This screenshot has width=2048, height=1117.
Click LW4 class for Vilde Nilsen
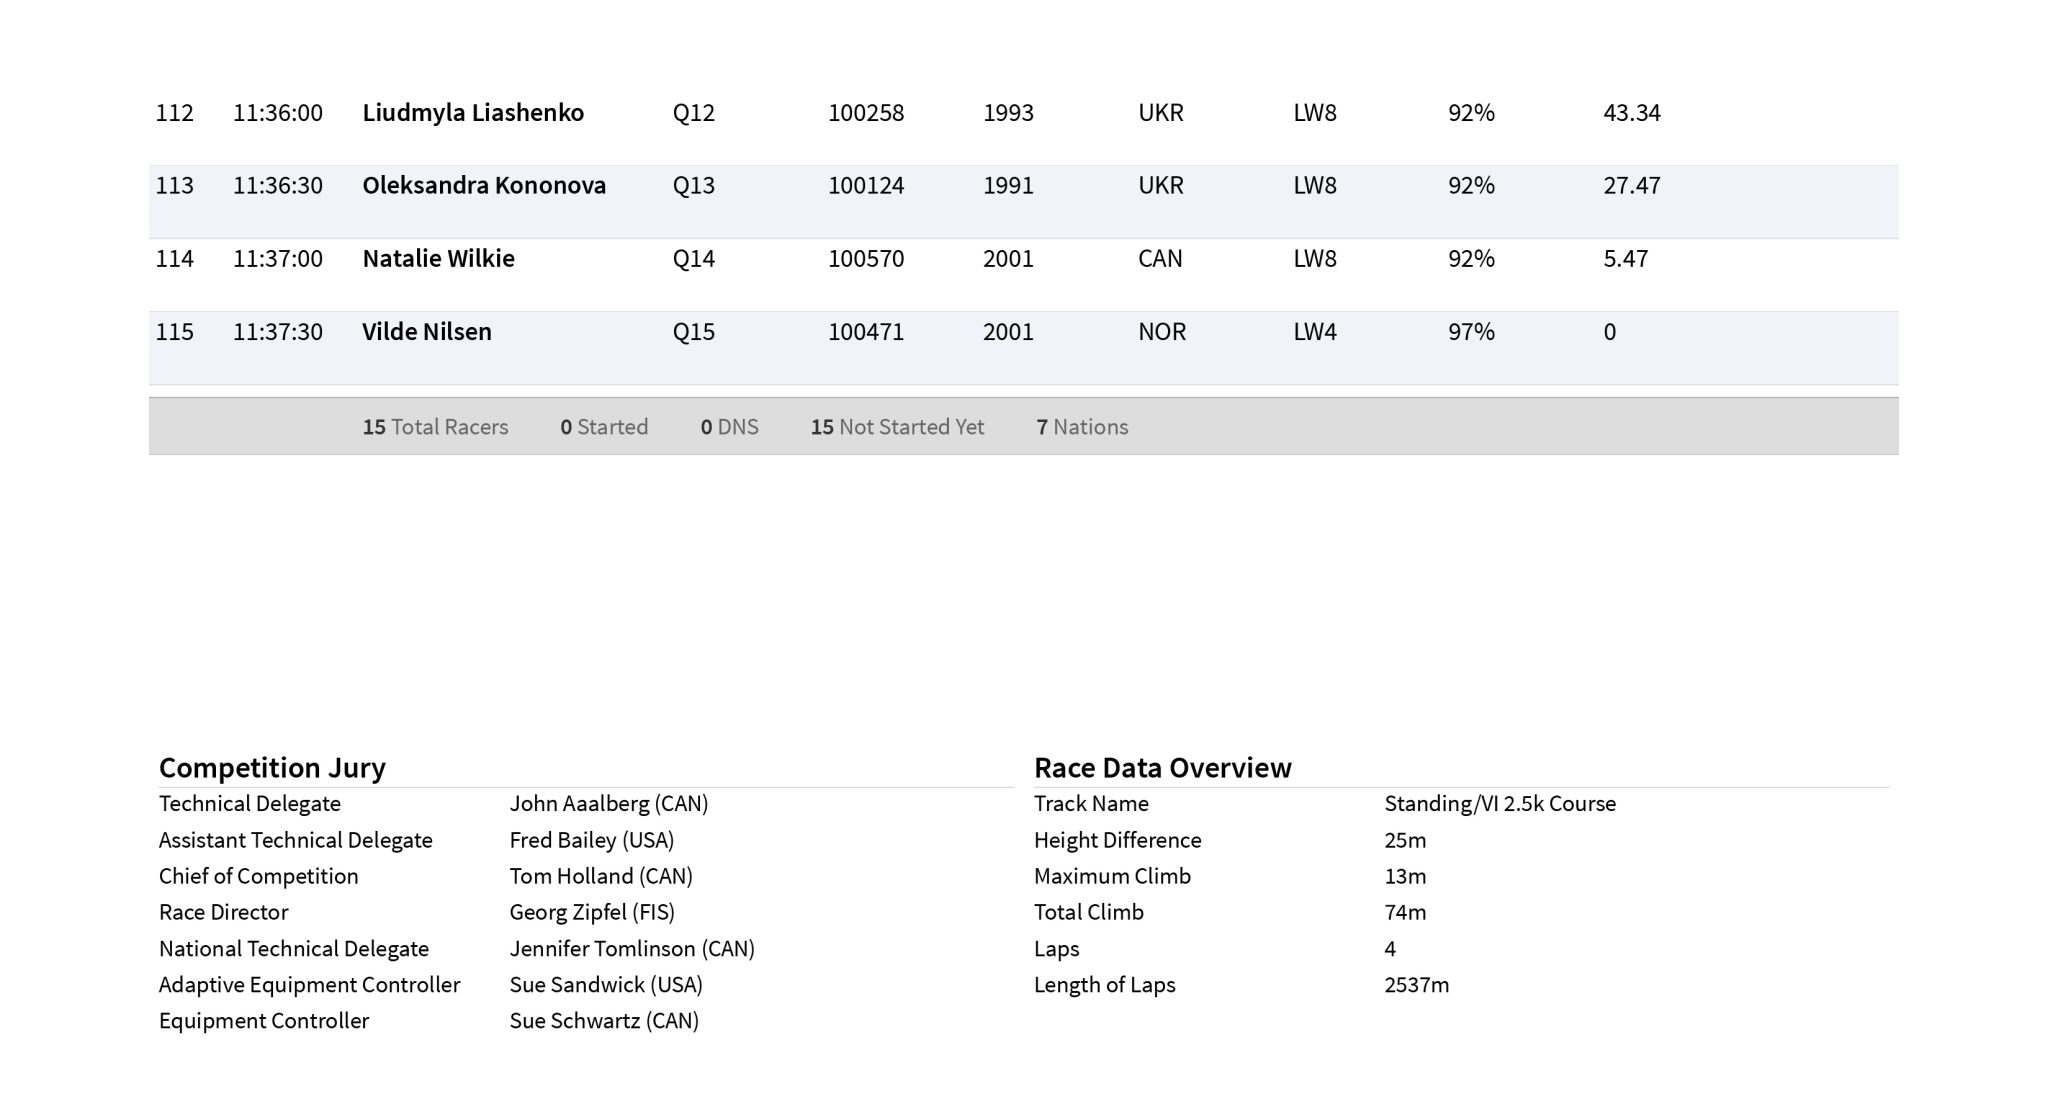click(1314, 332)
